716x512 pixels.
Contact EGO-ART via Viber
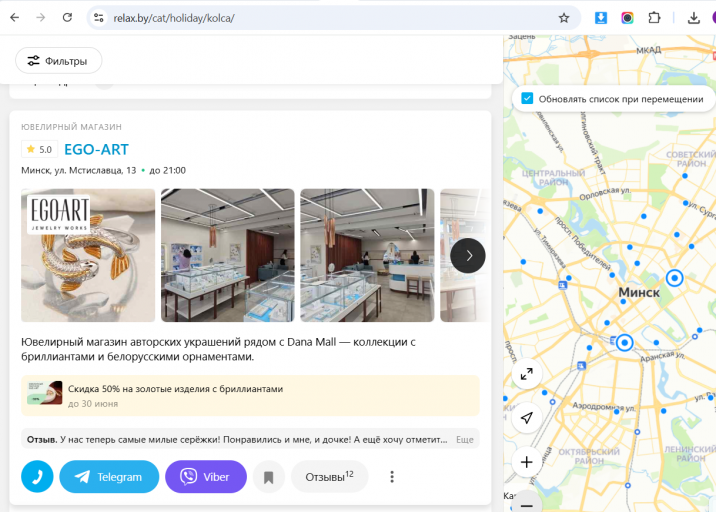click(206, 477)
